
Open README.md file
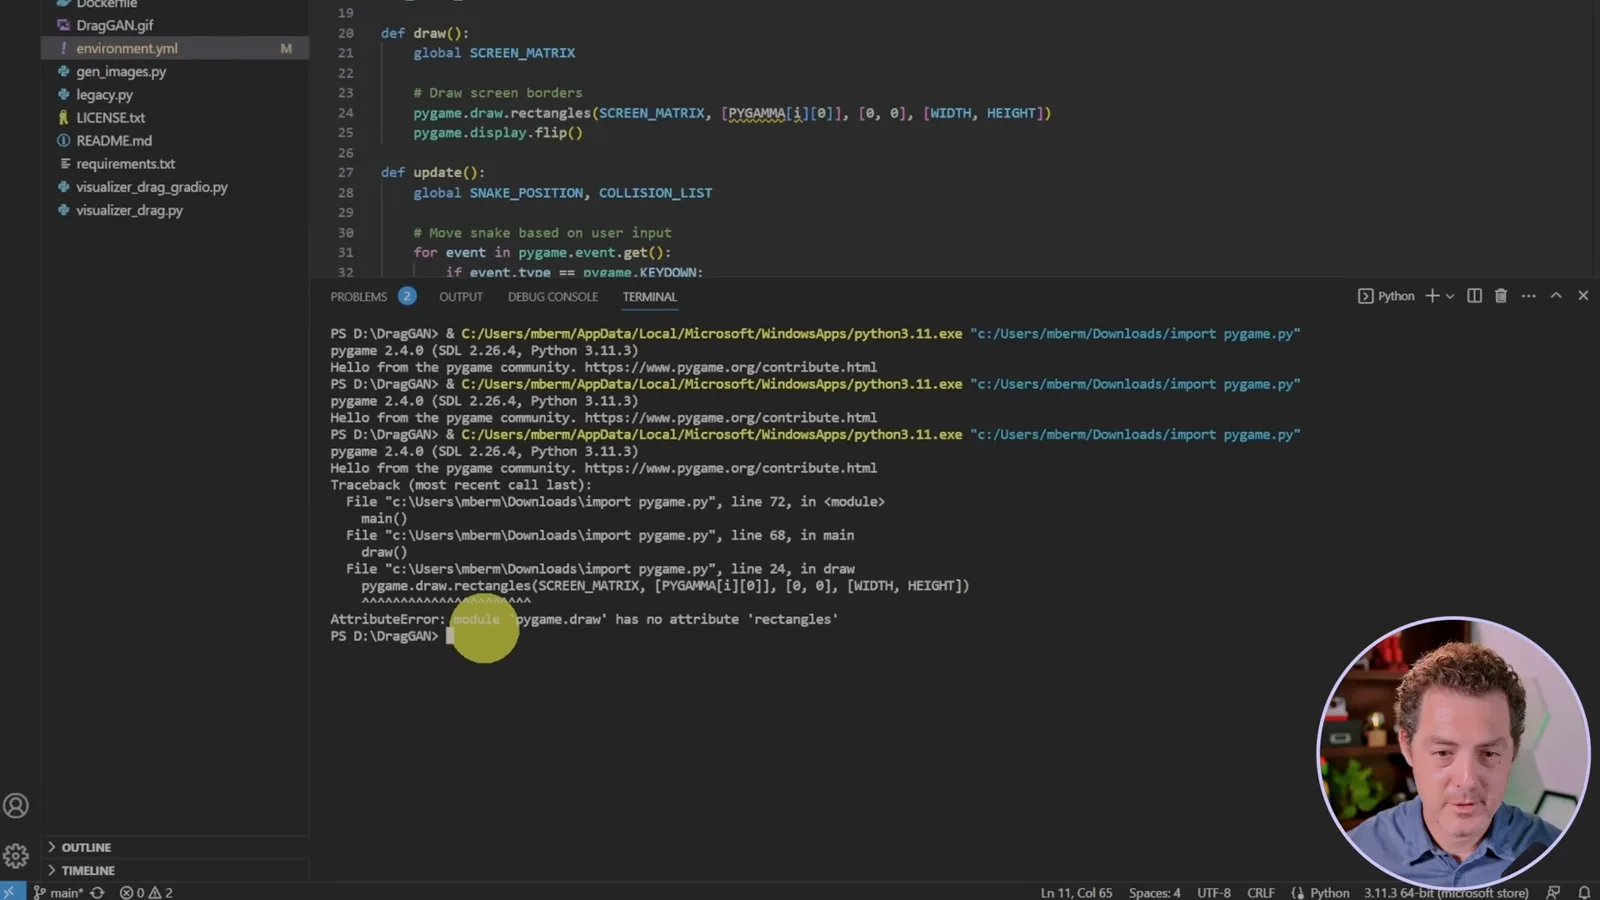click(x=114, y=140)
